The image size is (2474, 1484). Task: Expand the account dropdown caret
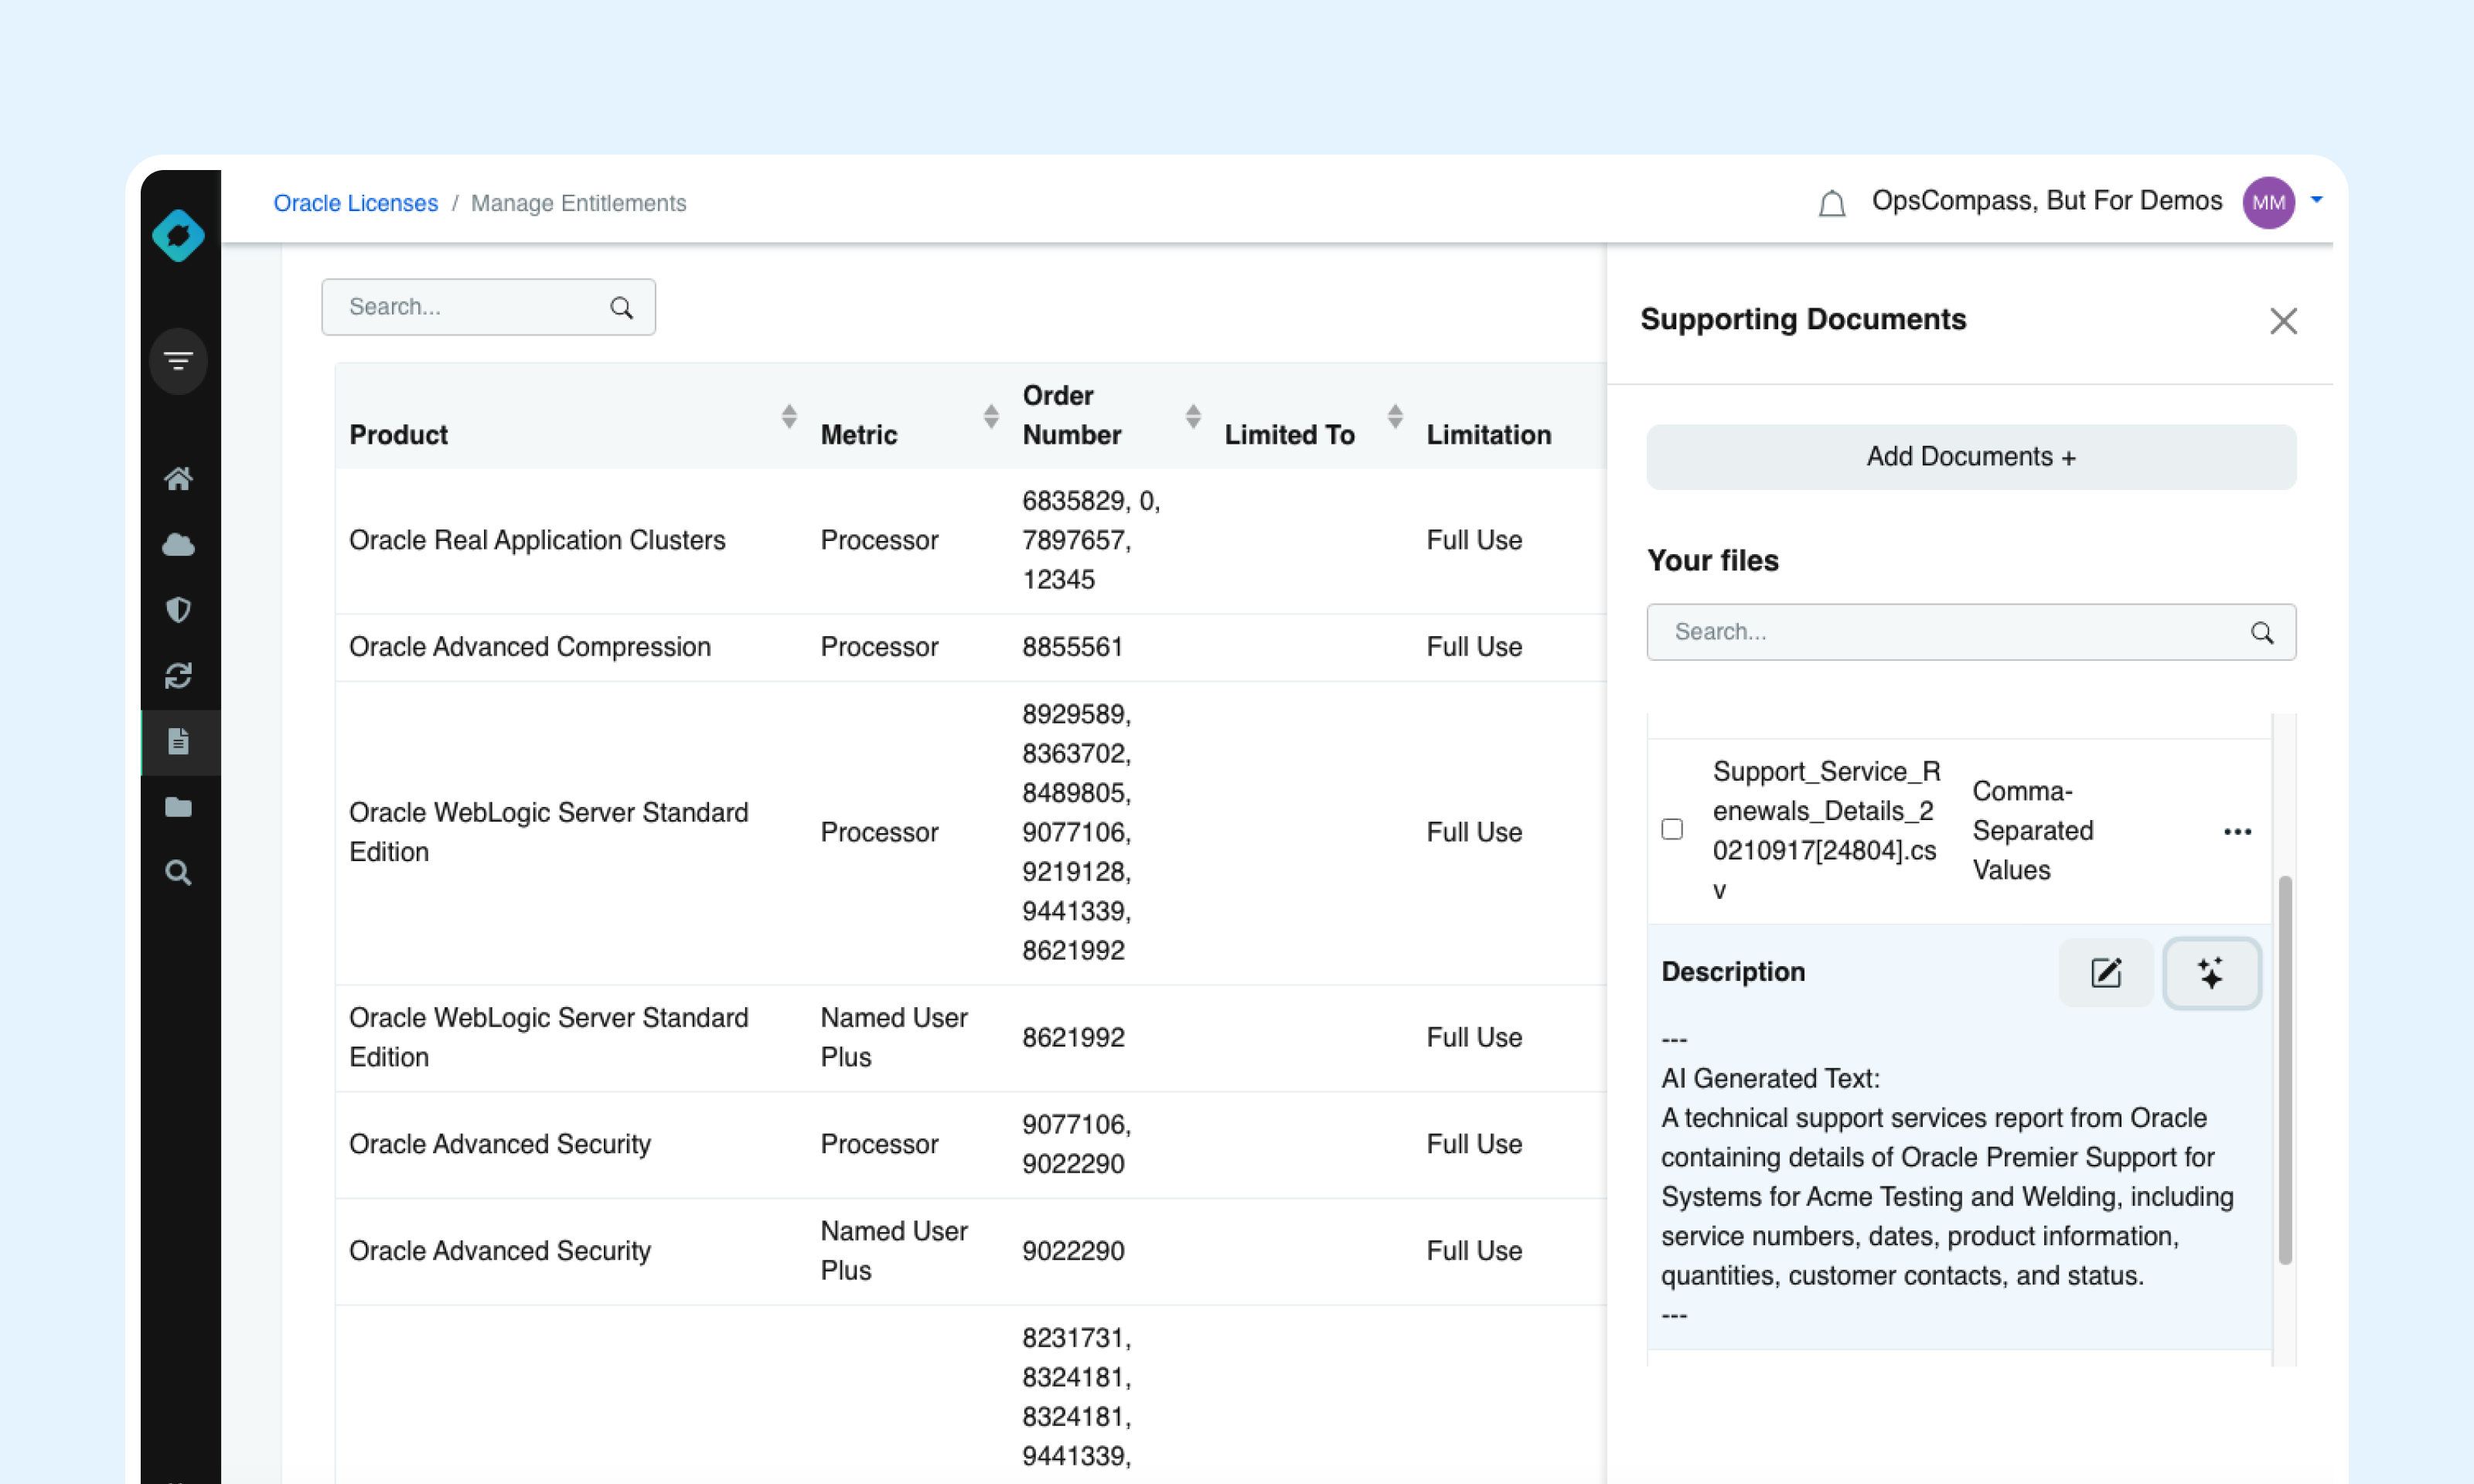tap(2316, 200)
